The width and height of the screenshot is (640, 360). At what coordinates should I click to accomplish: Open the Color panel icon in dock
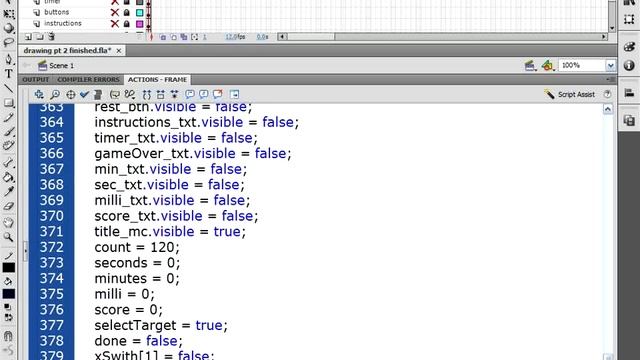pyautogui.click(x=629, y=47)
